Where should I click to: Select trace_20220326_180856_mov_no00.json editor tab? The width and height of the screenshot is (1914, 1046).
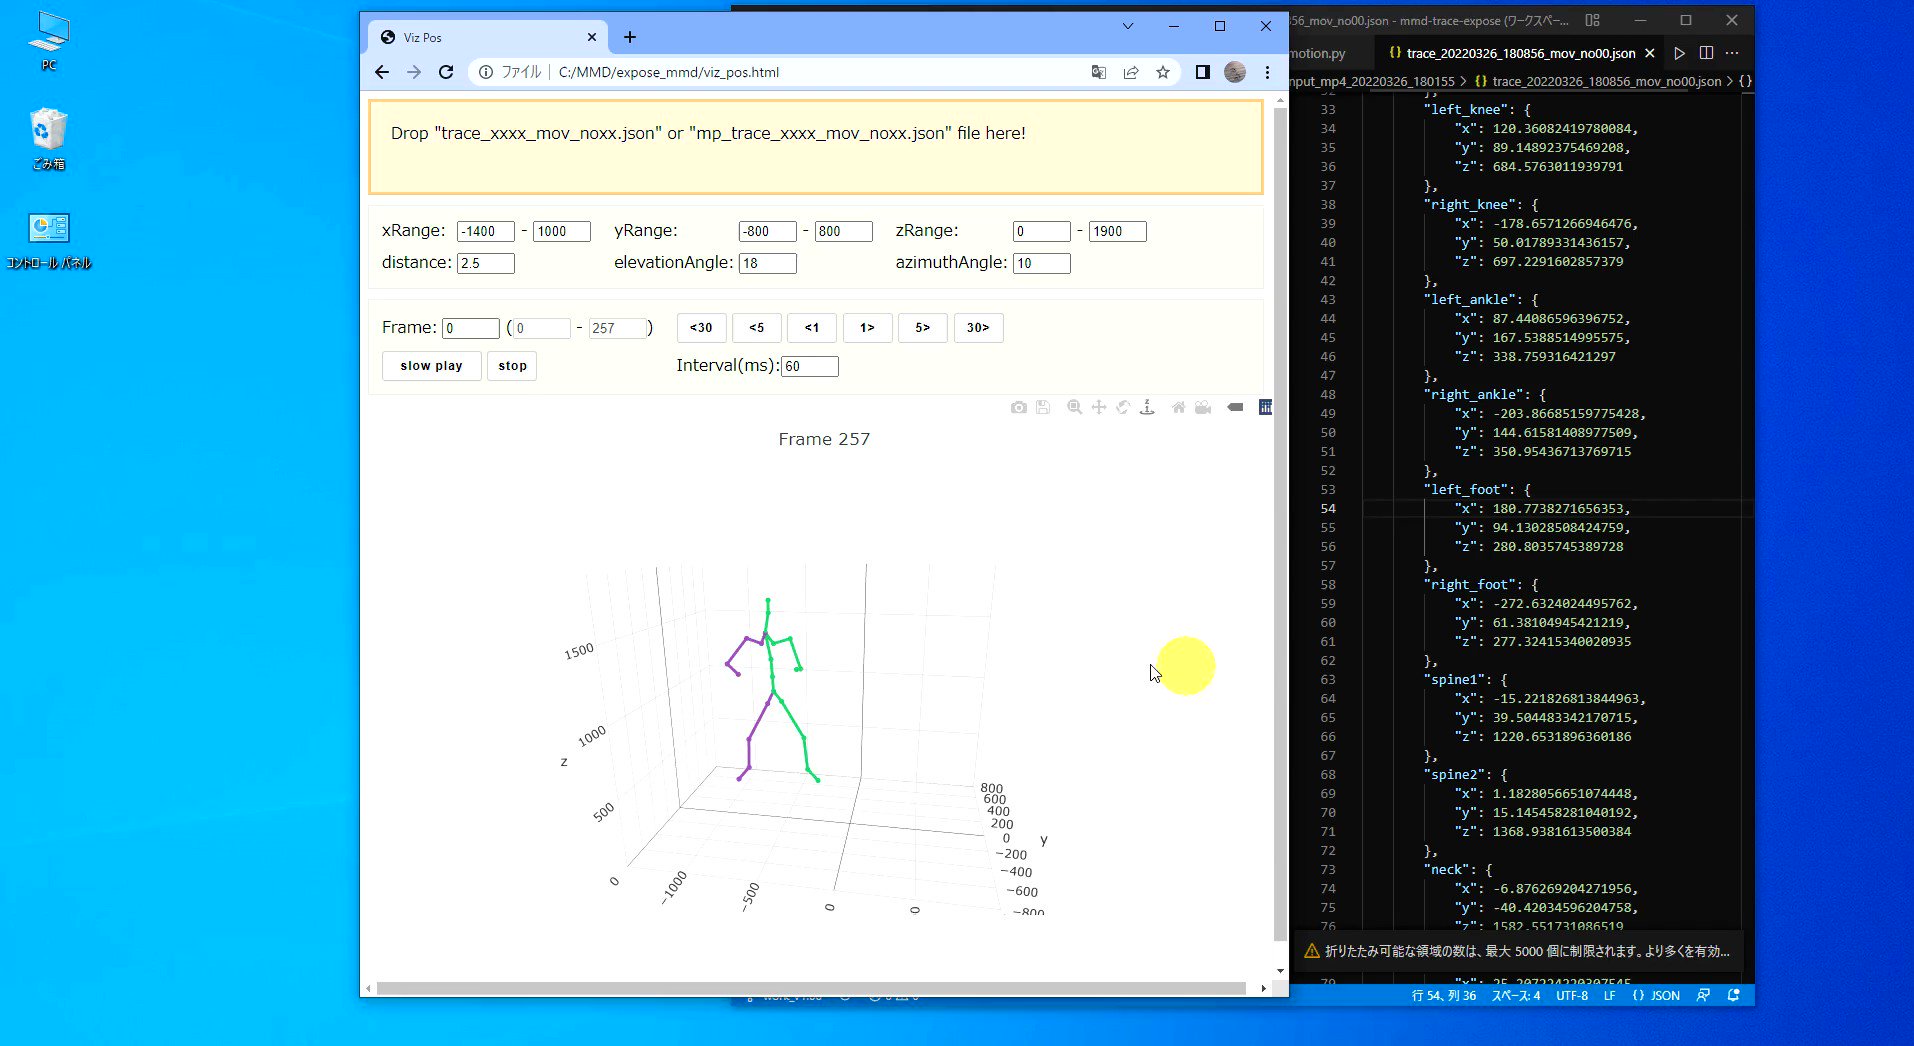tap(1521, 53)
